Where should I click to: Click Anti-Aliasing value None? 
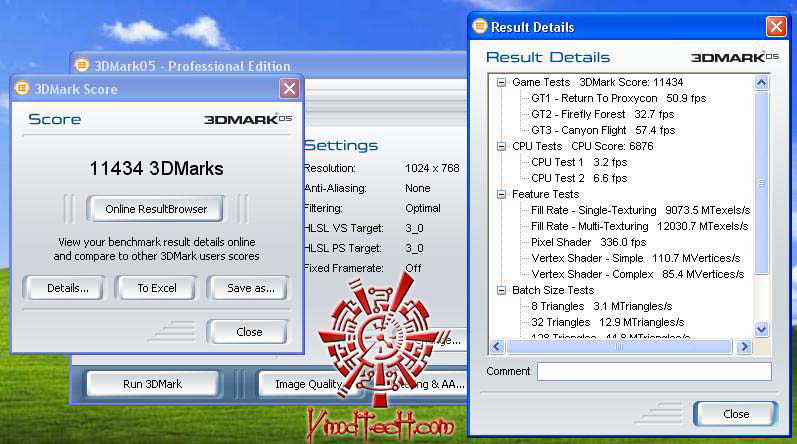click(x=417, y=188)
